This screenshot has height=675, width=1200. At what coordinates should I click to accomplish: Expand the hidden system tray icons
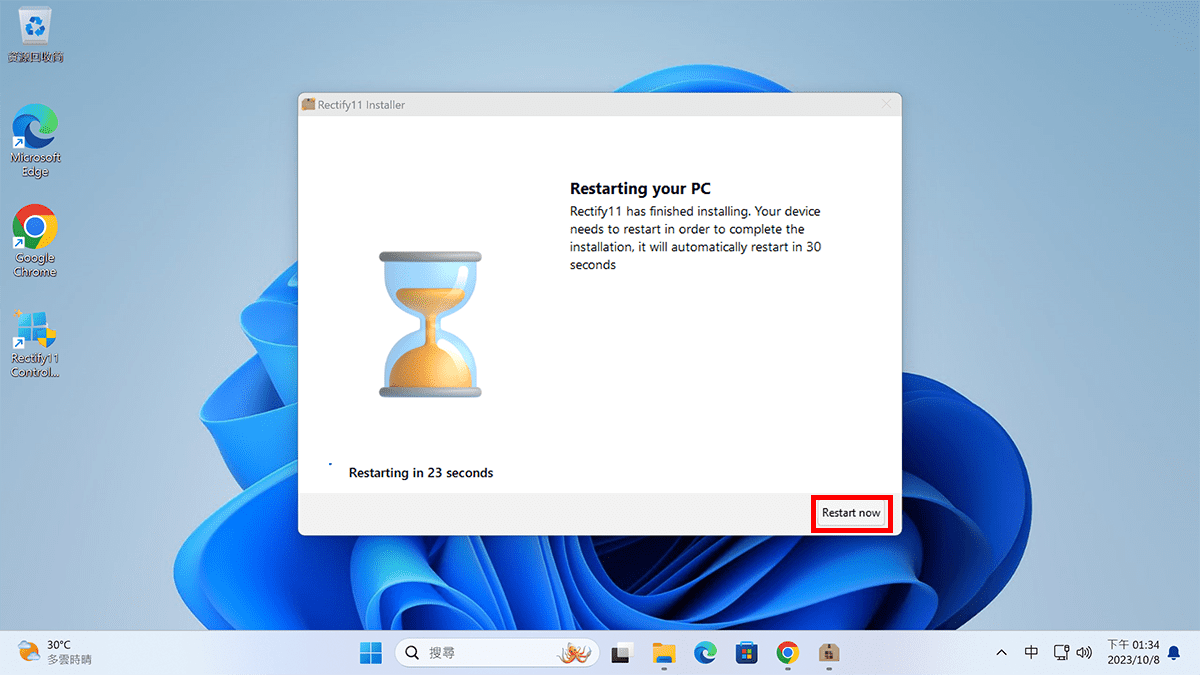point(1001,653)
